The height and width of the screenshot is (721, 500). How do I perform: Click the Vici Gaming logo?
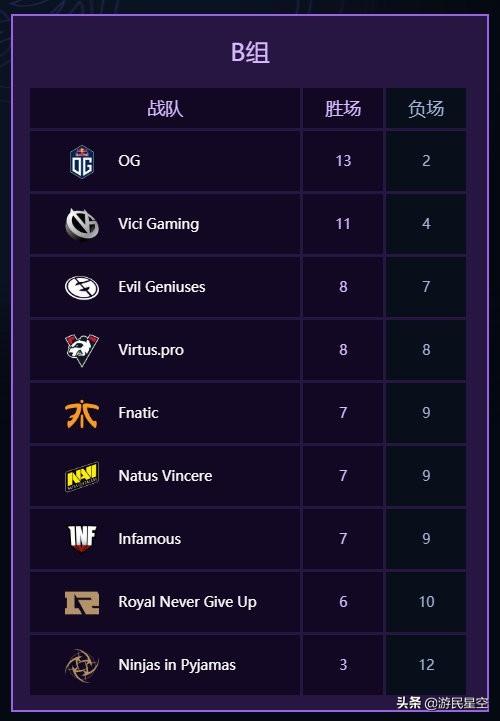coord(82,224)
